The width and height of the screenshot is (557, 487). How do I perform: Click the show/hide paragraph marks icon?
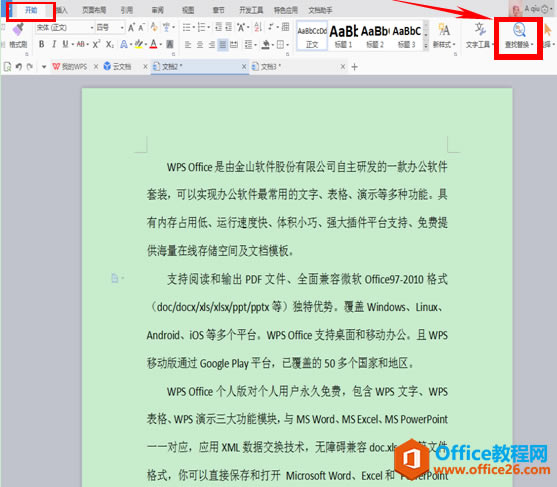click(272, 27)
